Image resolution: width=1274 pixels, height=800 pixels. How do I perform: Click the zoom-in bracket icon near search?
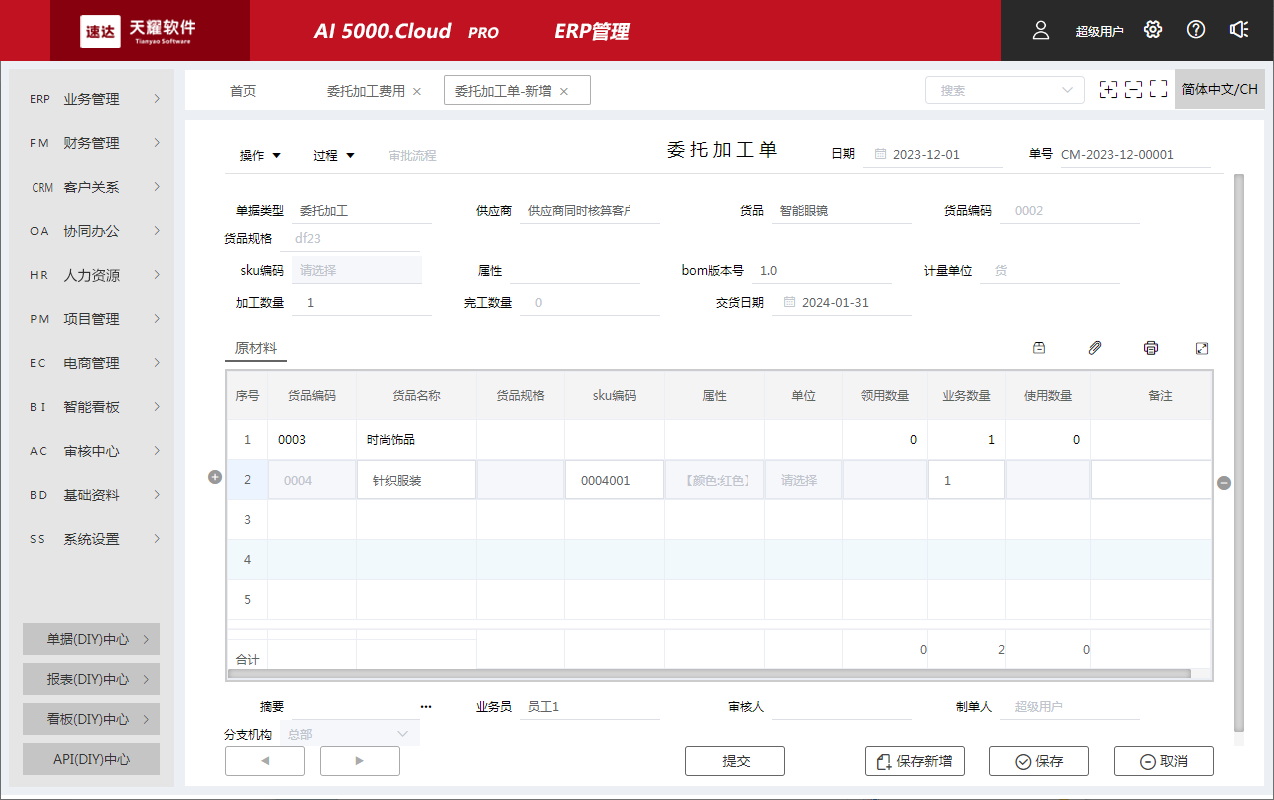coord(1108,89)
